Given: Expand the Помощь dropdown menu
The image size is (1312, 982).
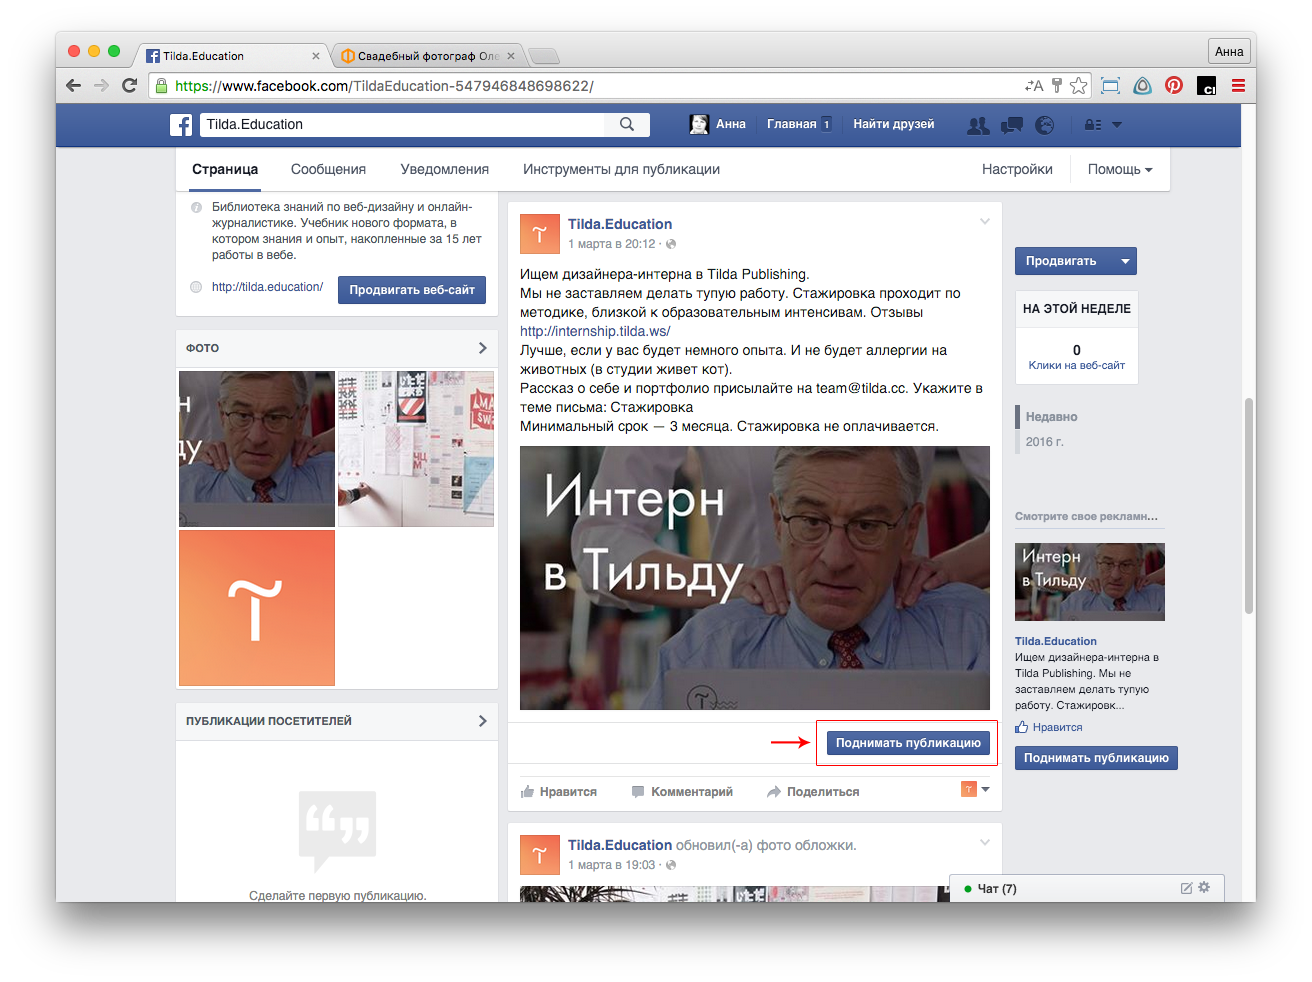Looking at the screenshot, I should click(x=1119, y=170).
